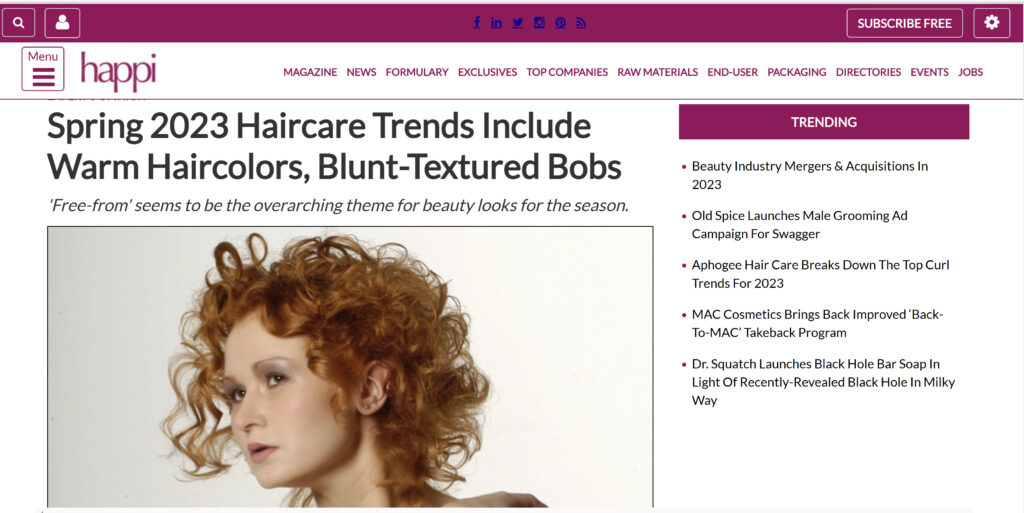Open the Raw Materials navigation item
The image size is (1024, 513).
pos(658,72)
